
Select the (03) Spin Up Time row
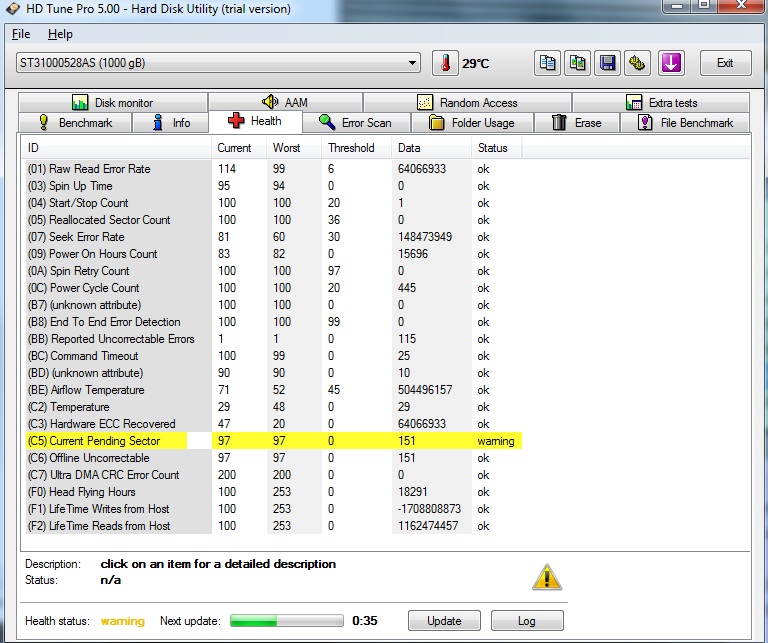272,186
